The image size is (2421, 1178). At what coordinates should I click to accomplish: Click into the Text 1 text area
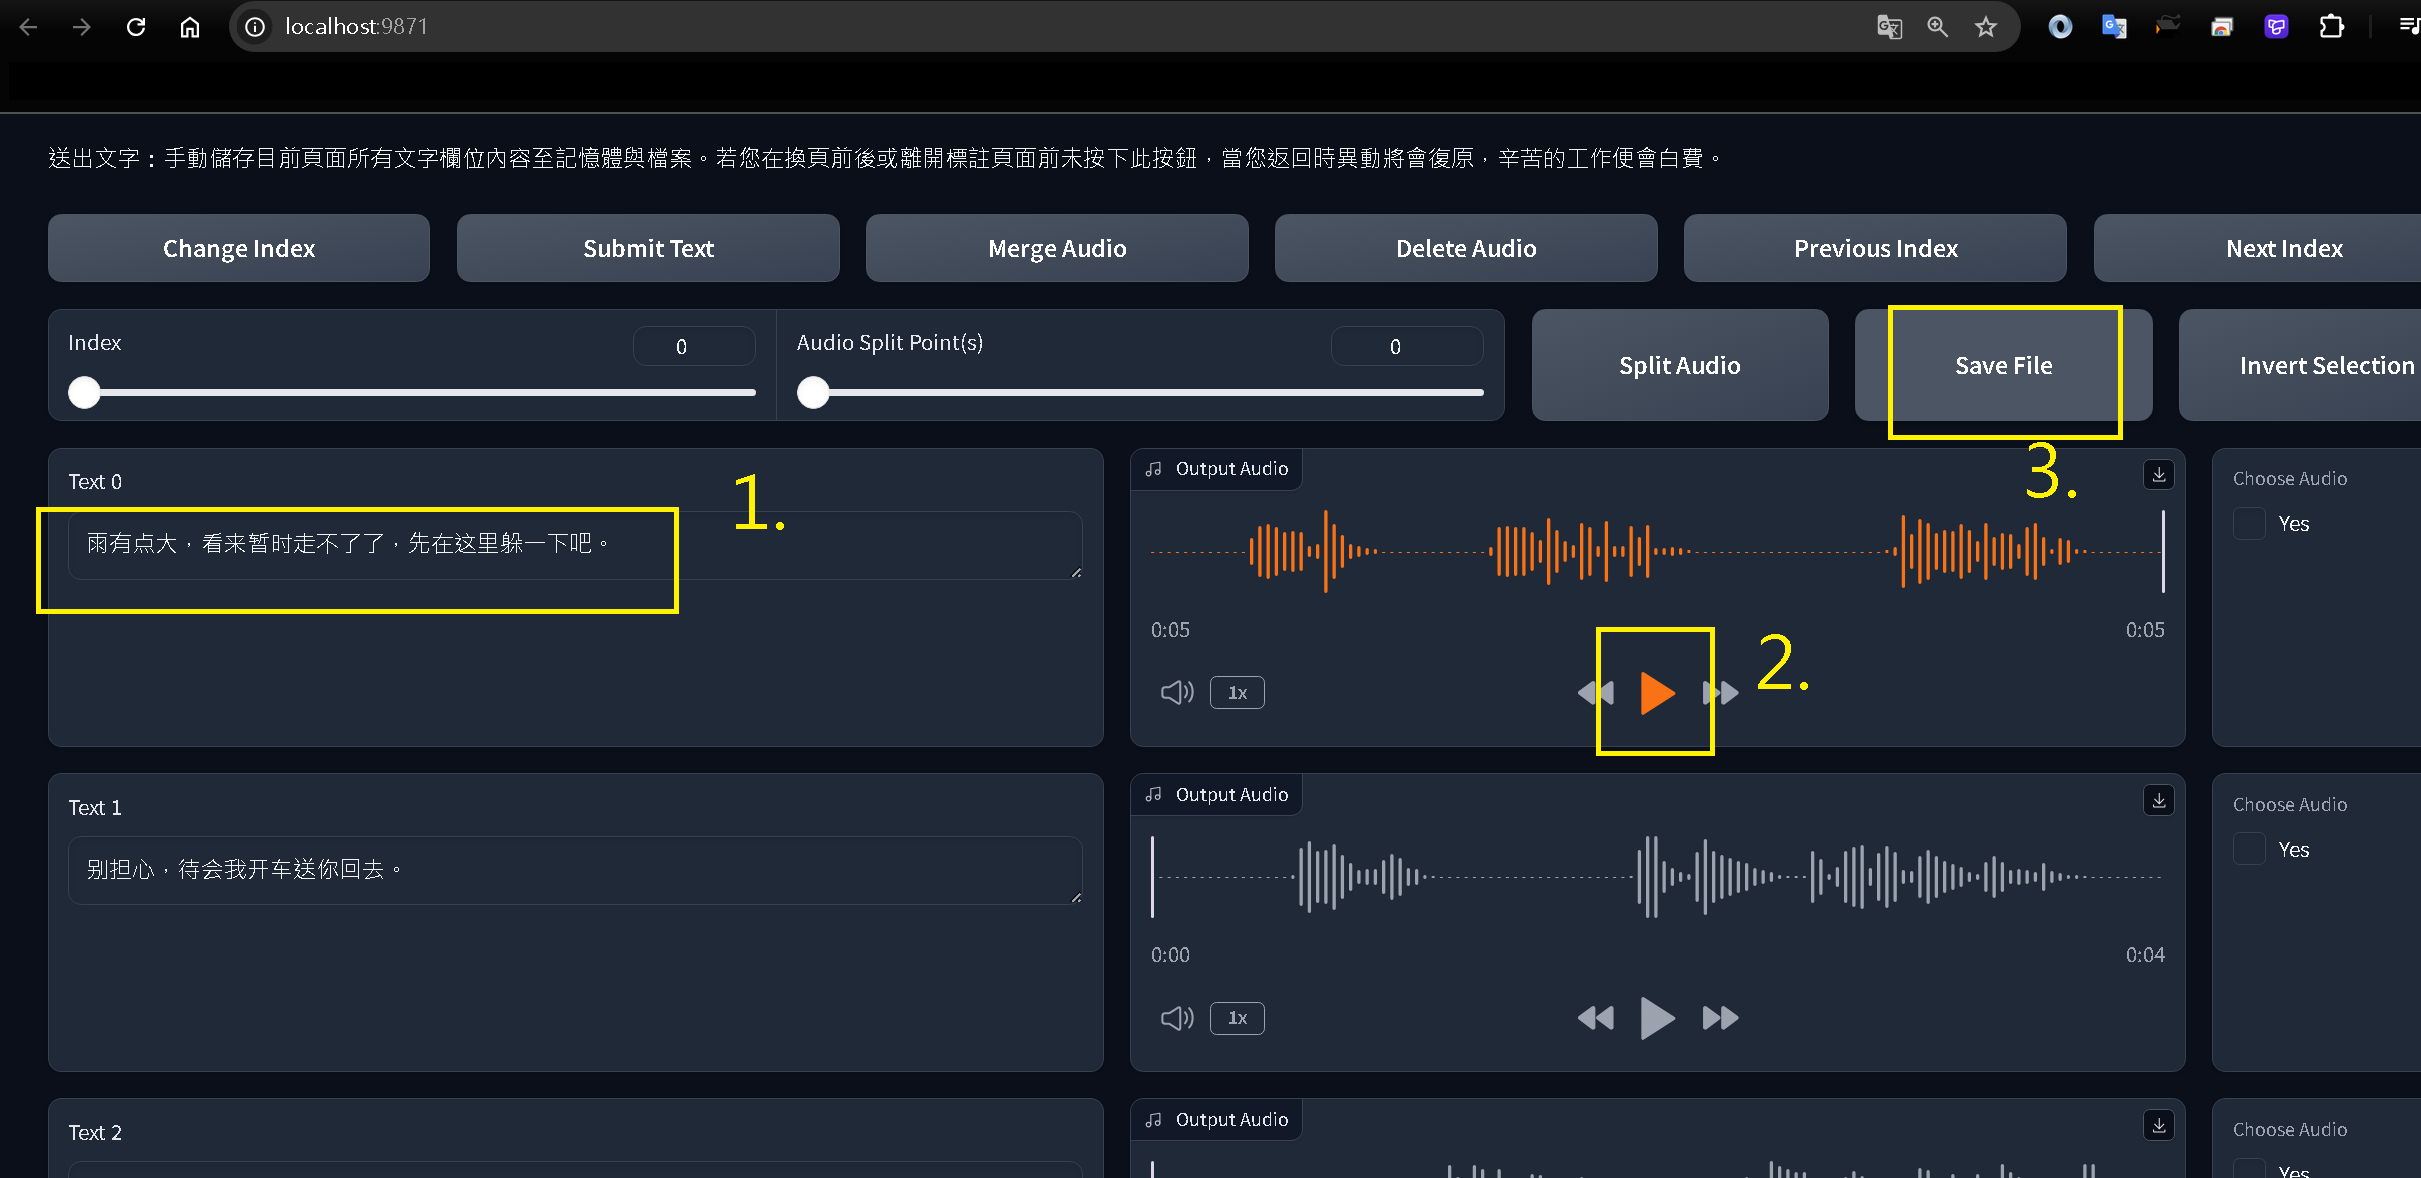(x=575, y=870)
